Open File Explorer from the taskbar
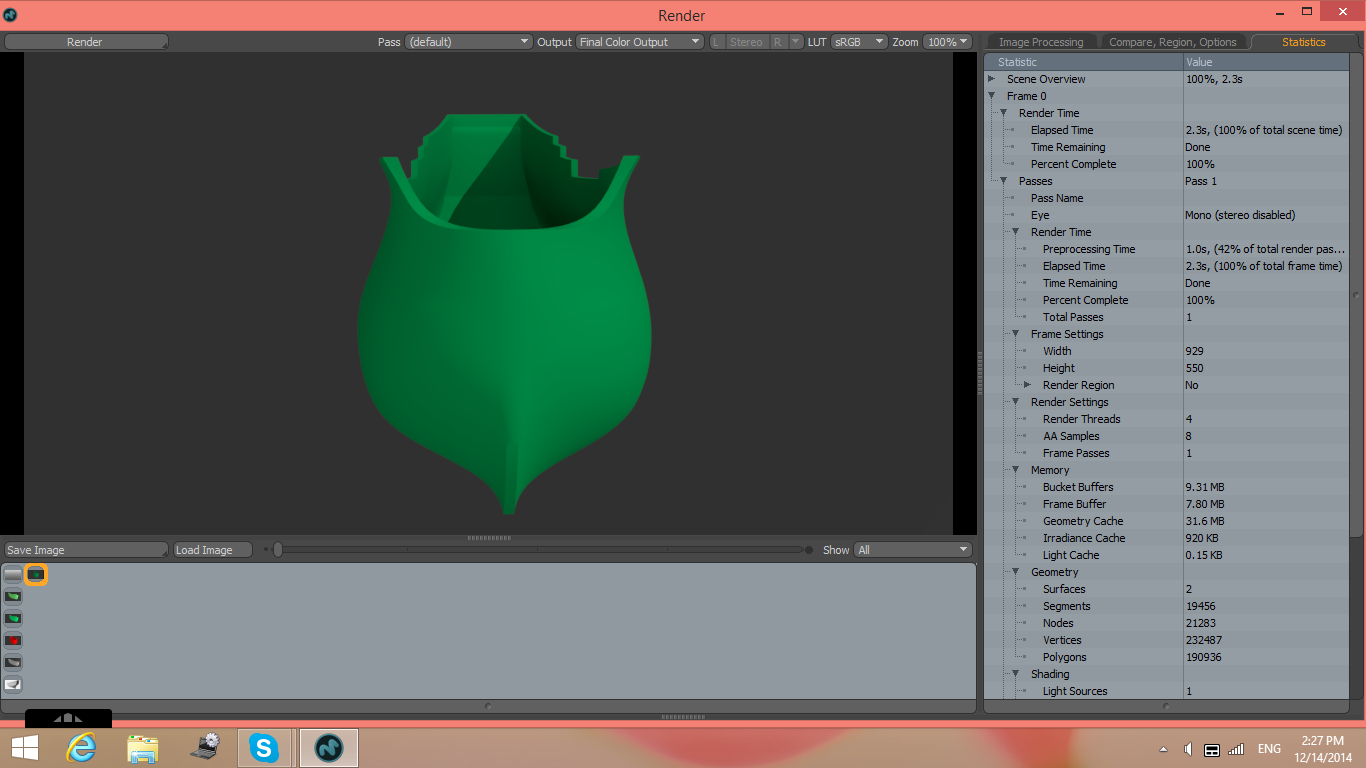Image resolution: width=1366 pixels, height=768 pixels. pyautogui.click(x=143, y=748)
